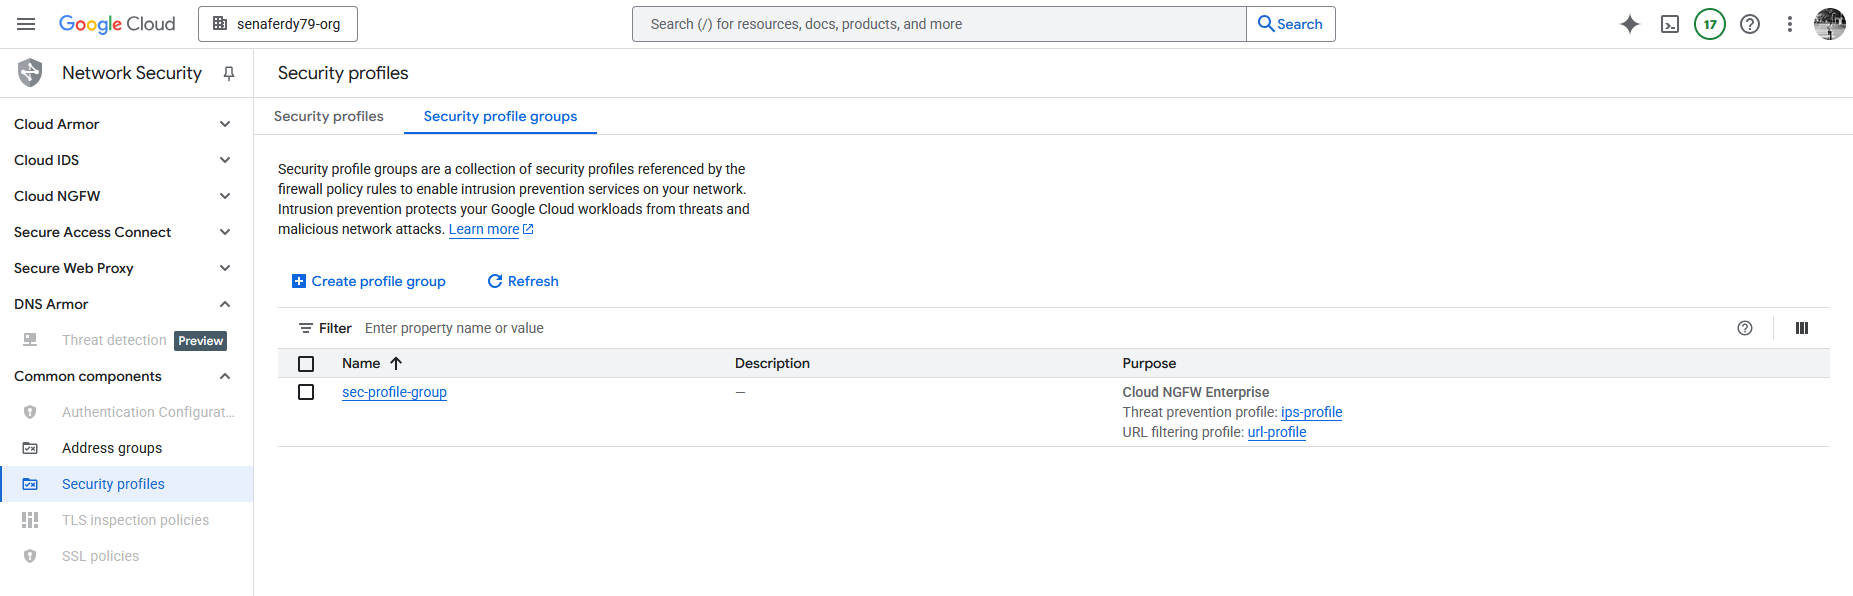This screenshot has width=1853, height=596.
Task: Open the main navigation hamburger menu
Action: coord(26,24)
